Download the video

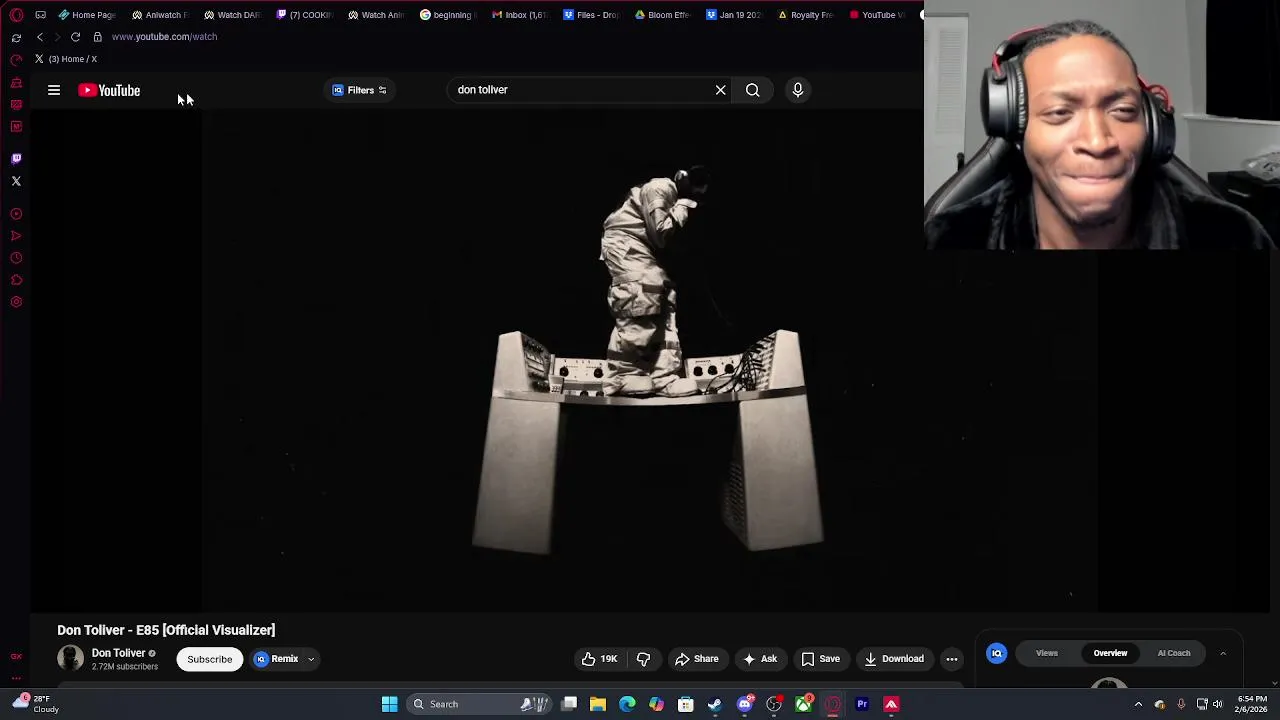(894, 659)
